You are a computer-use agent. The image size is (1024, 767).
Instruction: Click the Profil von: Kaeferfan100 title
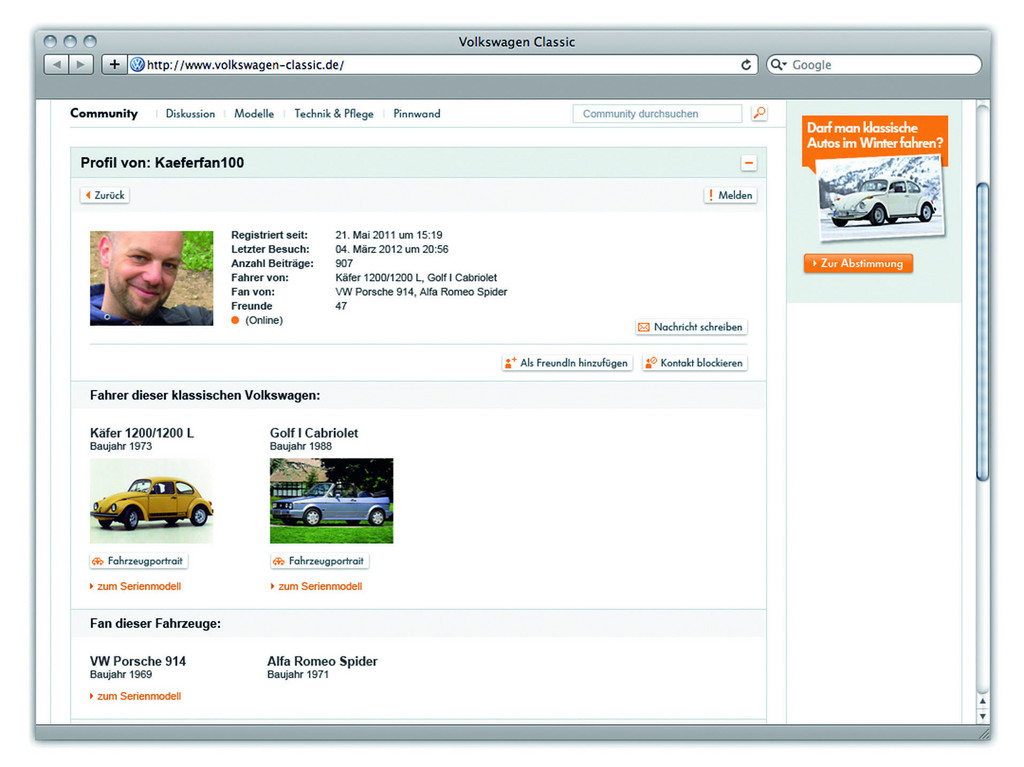click(162, 163)
